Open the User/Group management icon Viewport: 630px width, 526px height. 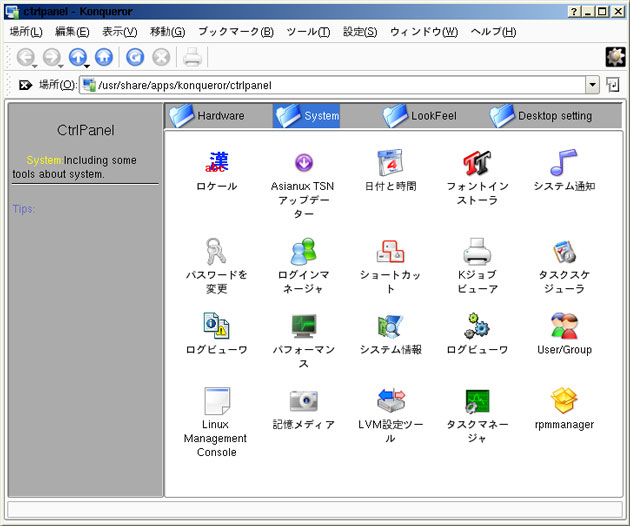pyautogui.click(x=564, y=326)
